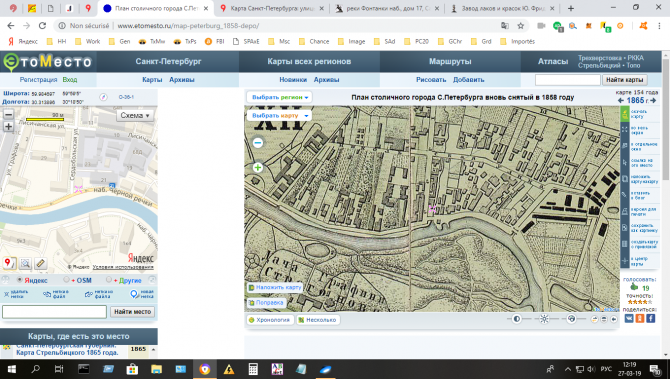Click the Yandex map zoom-to-area magnifier tool
670x379 pixels.
(x=25, y=263)
